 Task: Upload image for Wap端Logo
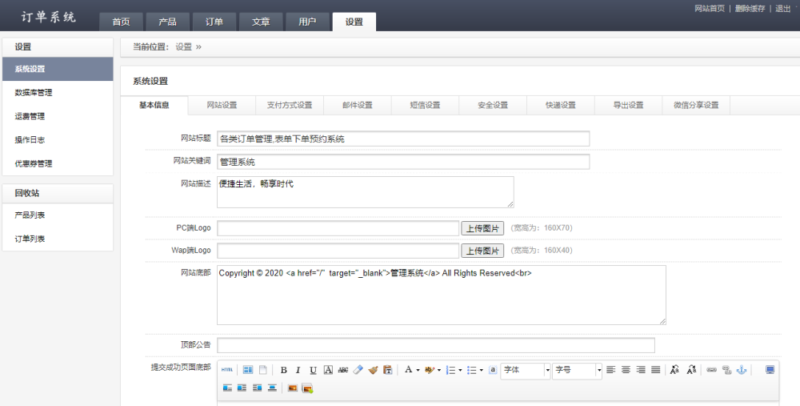coord(483,250)
